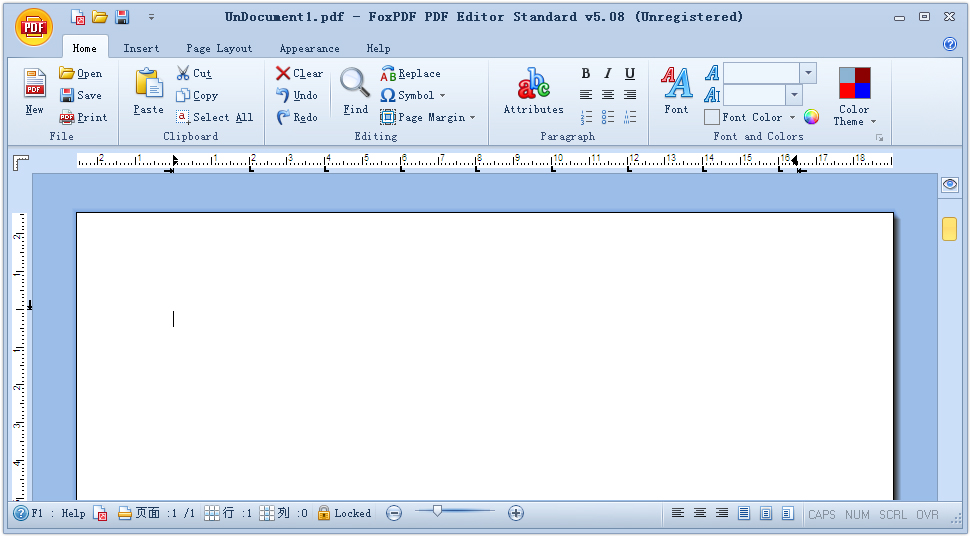This screenshot has width=971, height=537.
Task: Open the abc Attributes dialog
Action: click(533, 91)
